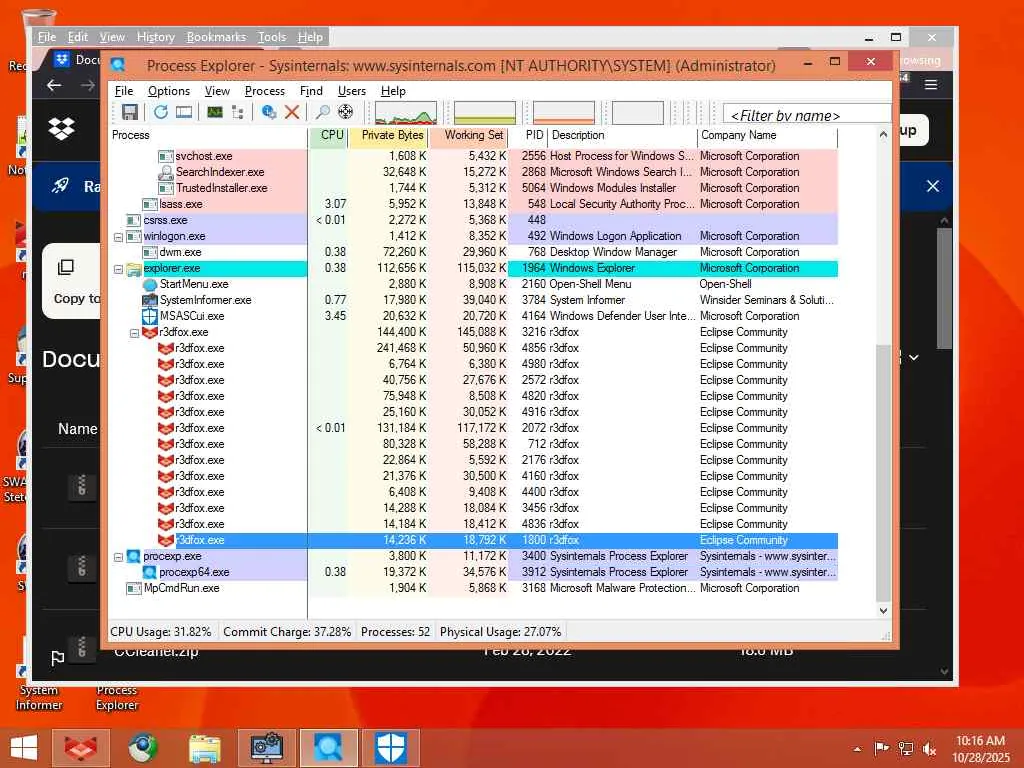Select the MpCmdRun.exe process row
This screenshot has height=768, width=1024.
[473, 588]
